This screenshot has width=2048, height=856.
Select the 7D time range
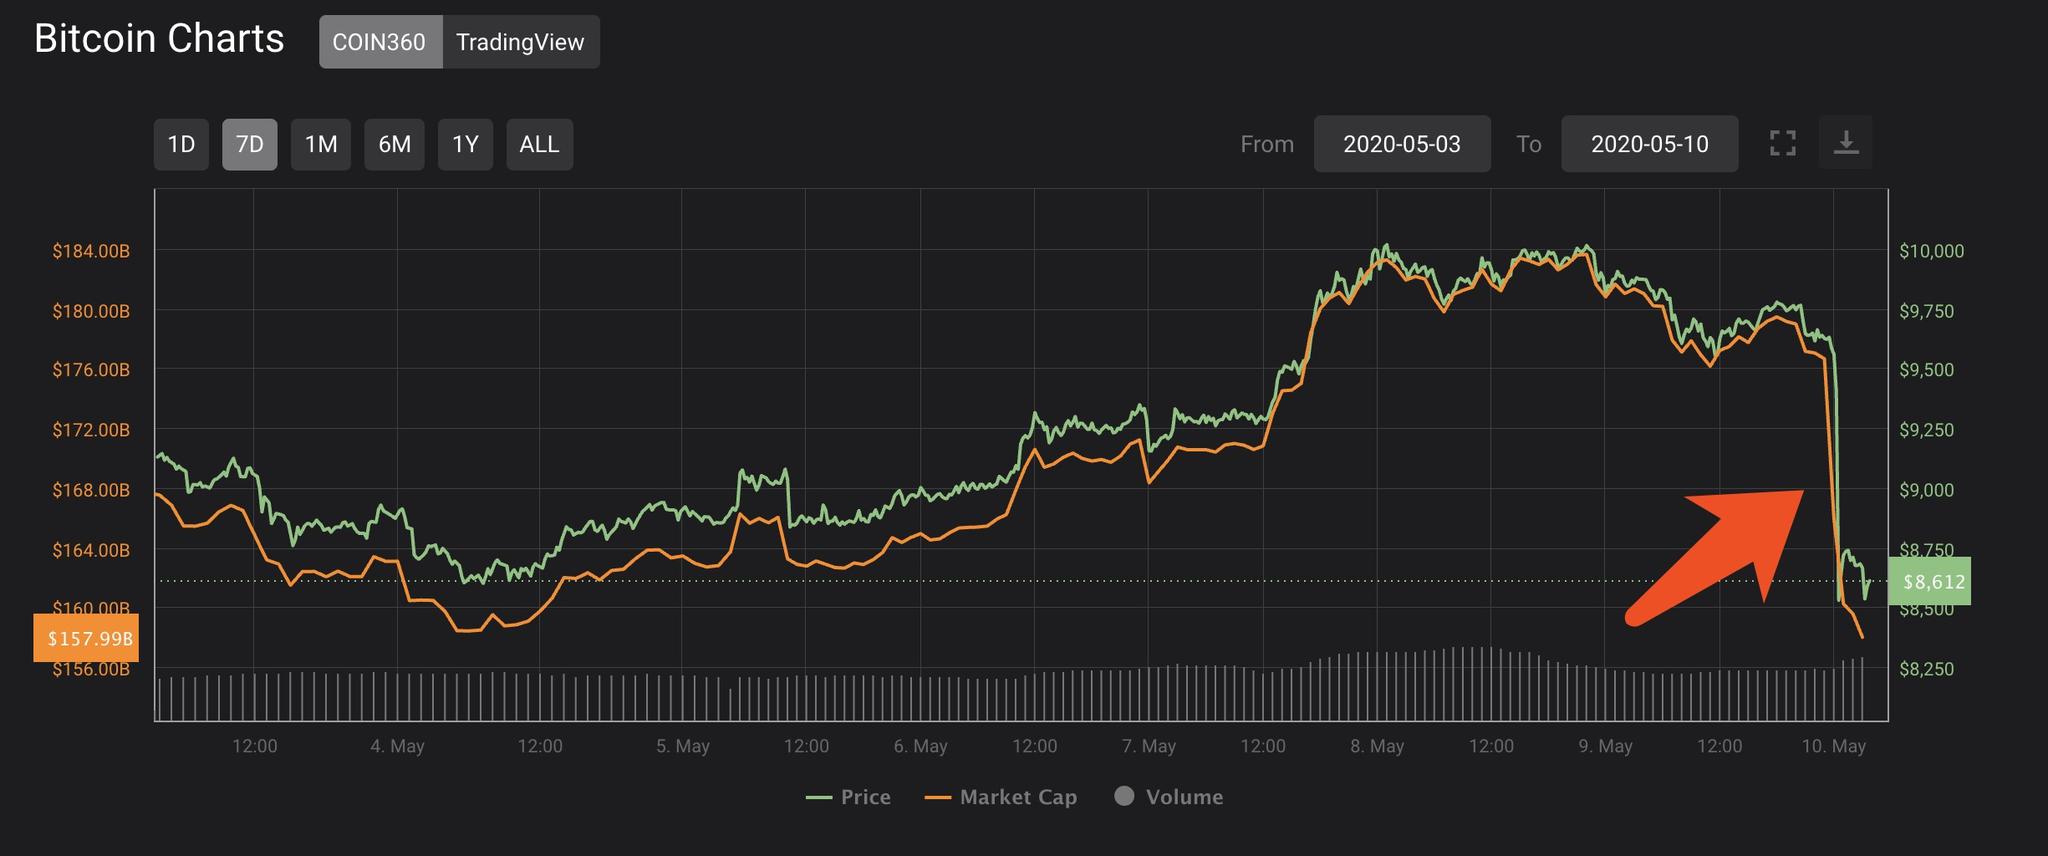click(x=249, y=144)
